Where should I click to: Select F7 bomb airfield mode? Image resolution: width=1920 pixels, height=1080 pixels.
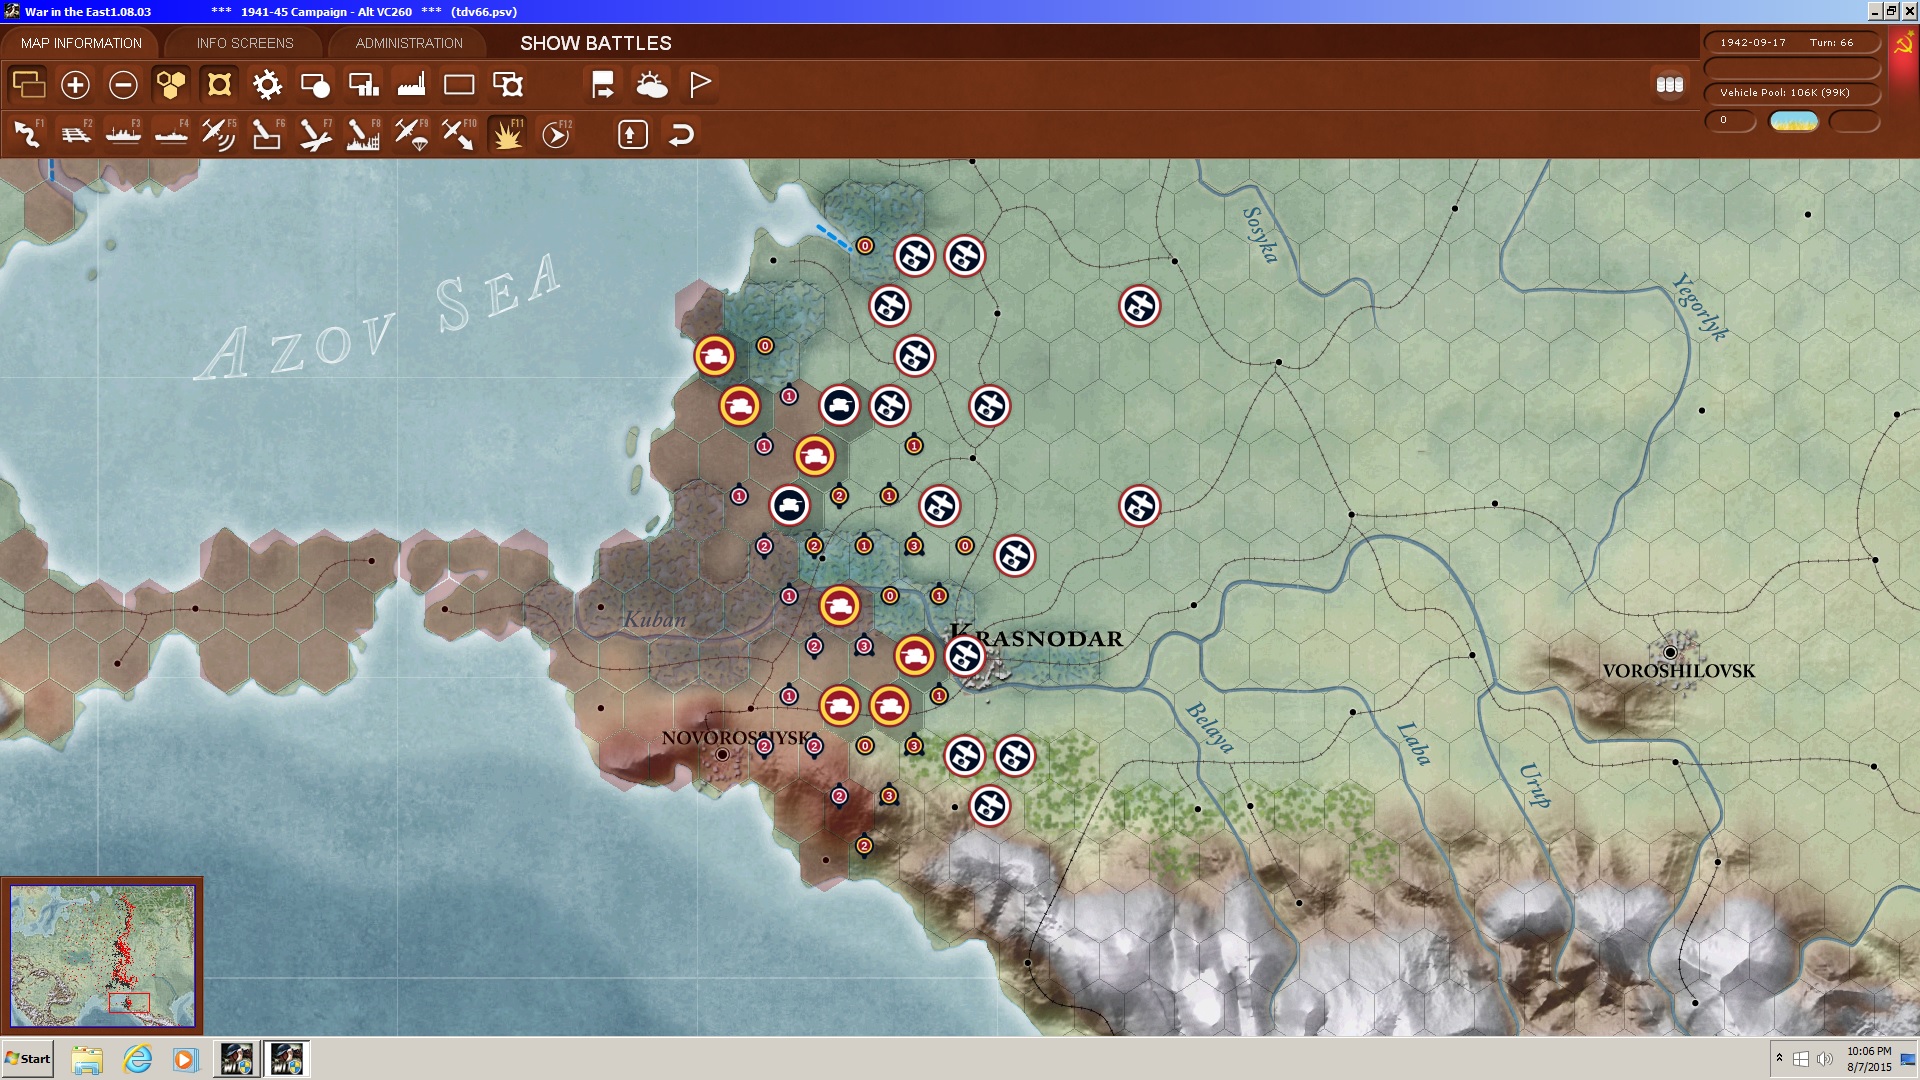pyautogui.click(x=315, y=134)
